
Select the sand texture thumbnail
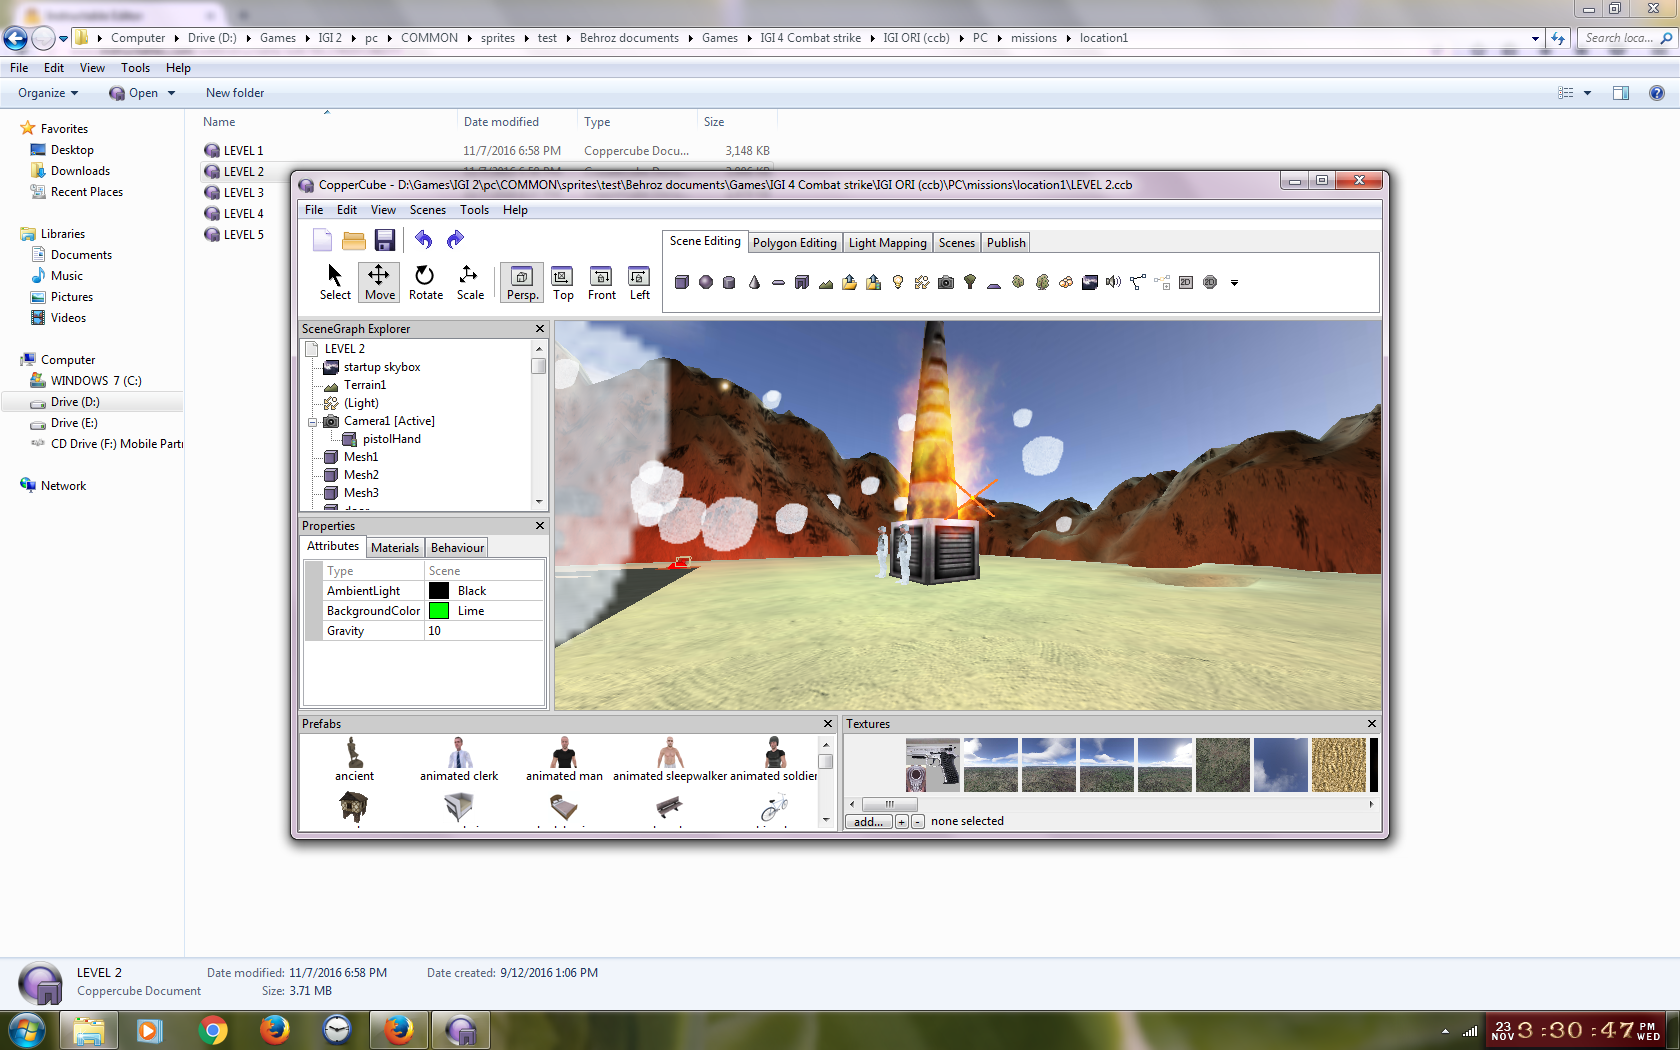click(1338, 765)
